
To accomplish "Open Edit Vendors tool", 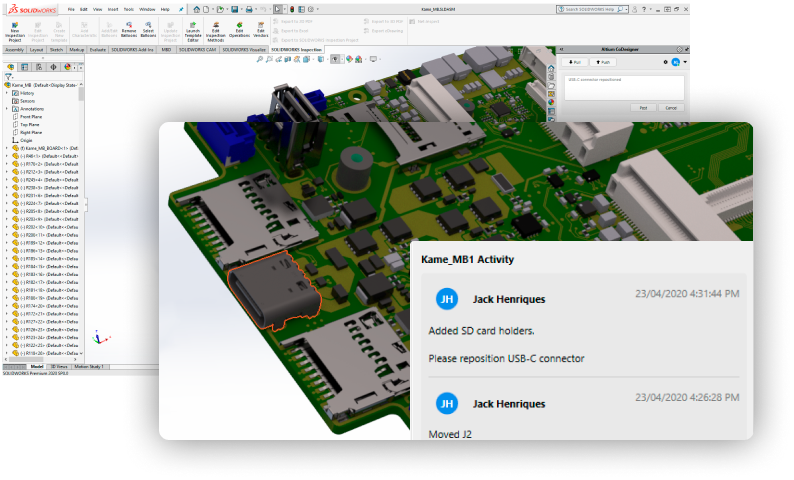I will (261, 30).
